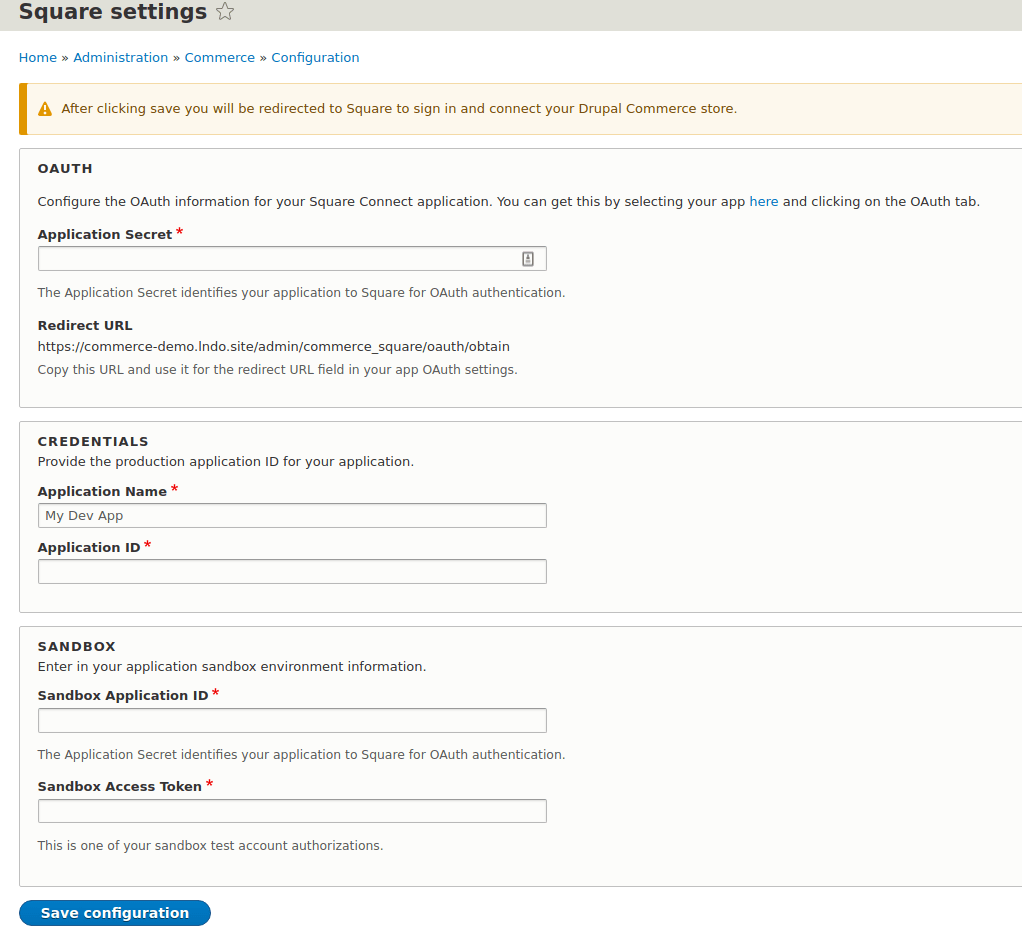Image resolution: width=1022 pixels, height=949 pixels.
Task: Click the Sandbox Application ID input box
Action: (x=290, y=720)
